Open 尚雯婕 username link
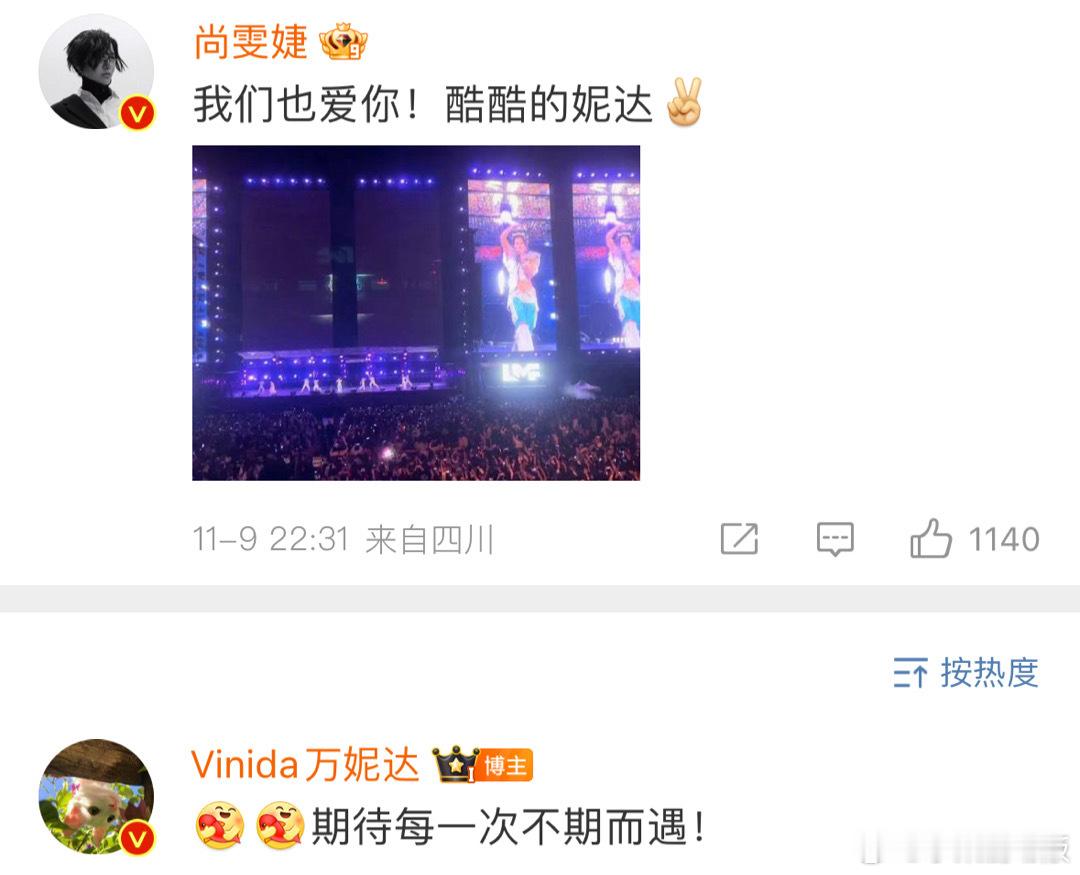Viewport: 1080px width, 875px height. [x=251, y=42]
